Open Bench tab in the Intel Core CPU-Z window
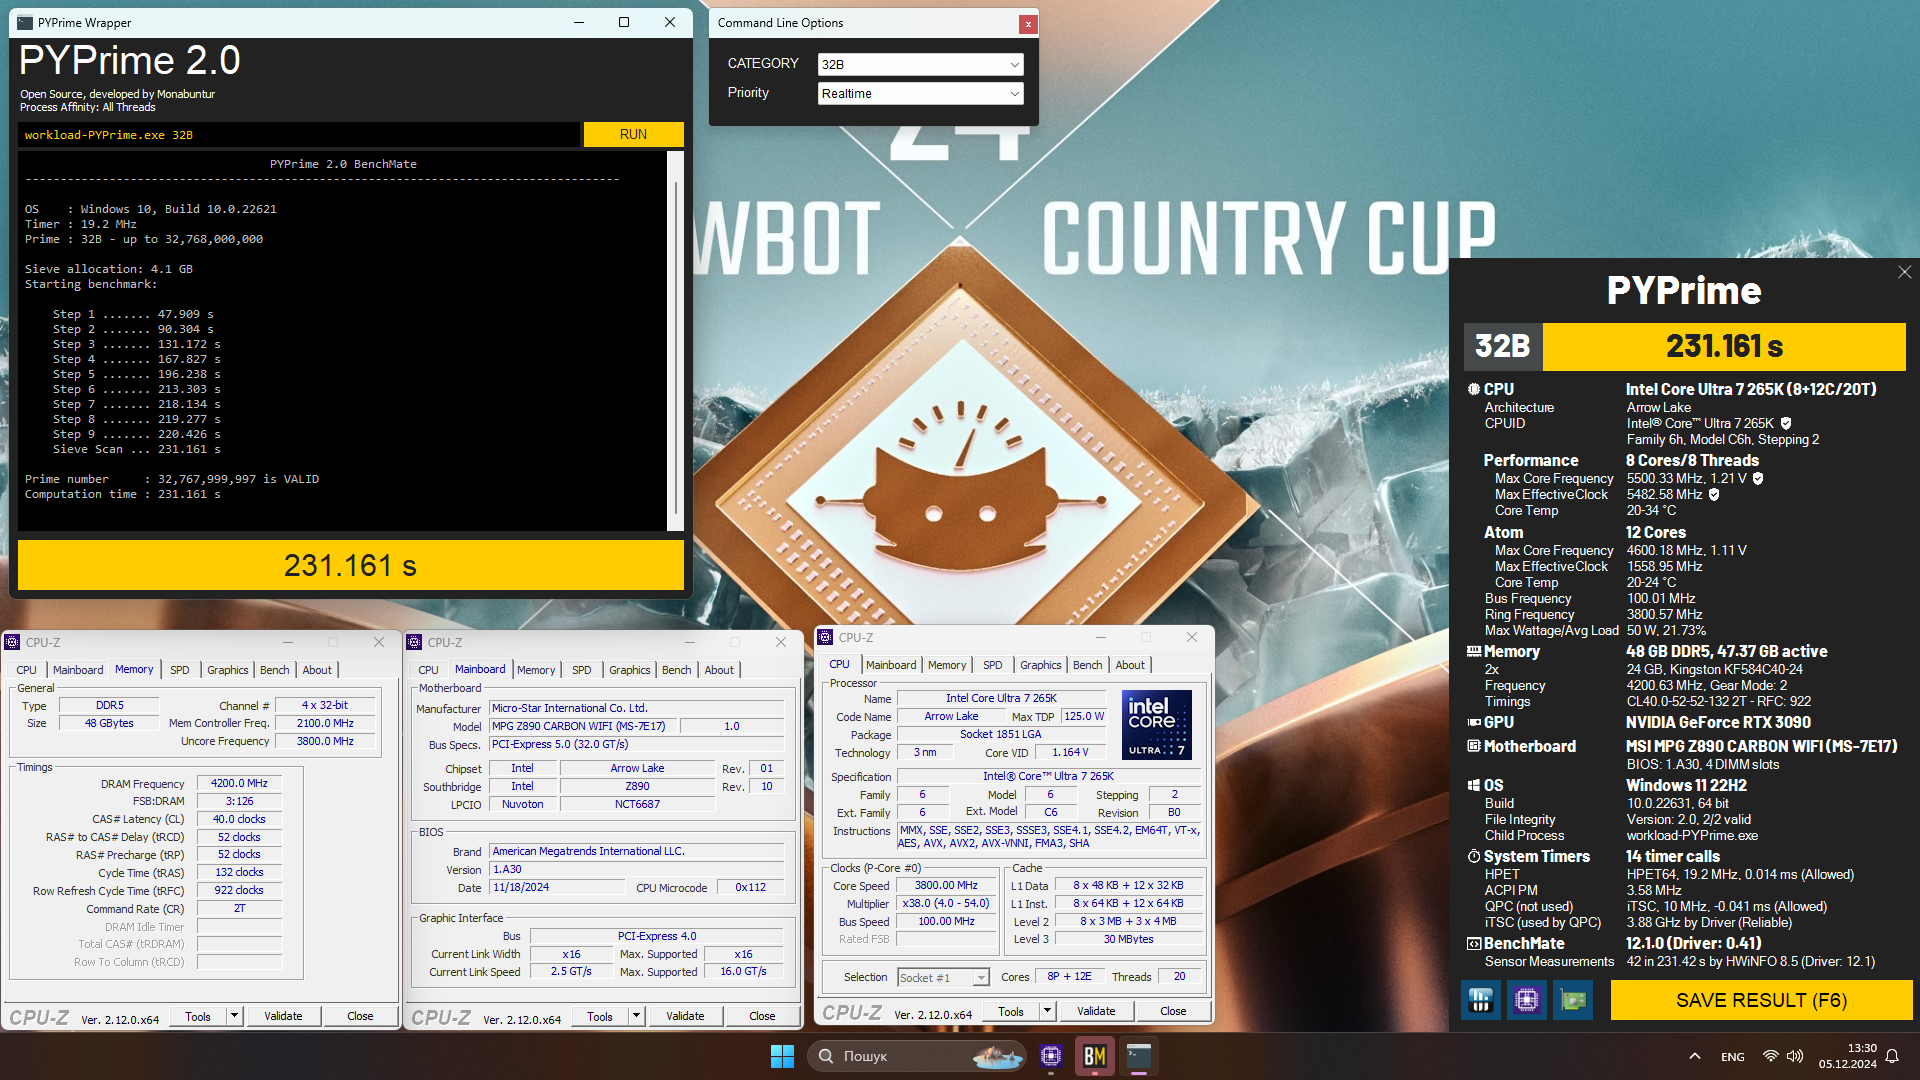The height and width of the screenshot is (1080, 1920). coord(1087,665)
